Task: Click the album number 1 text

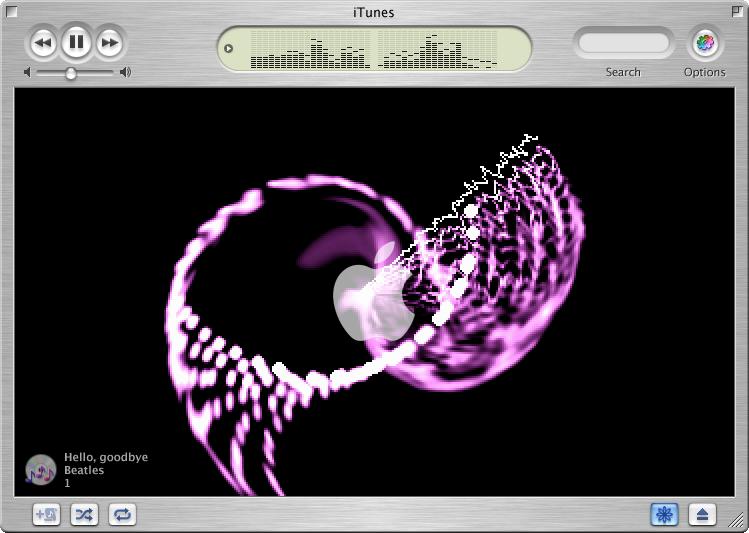Action: point(67,483)
